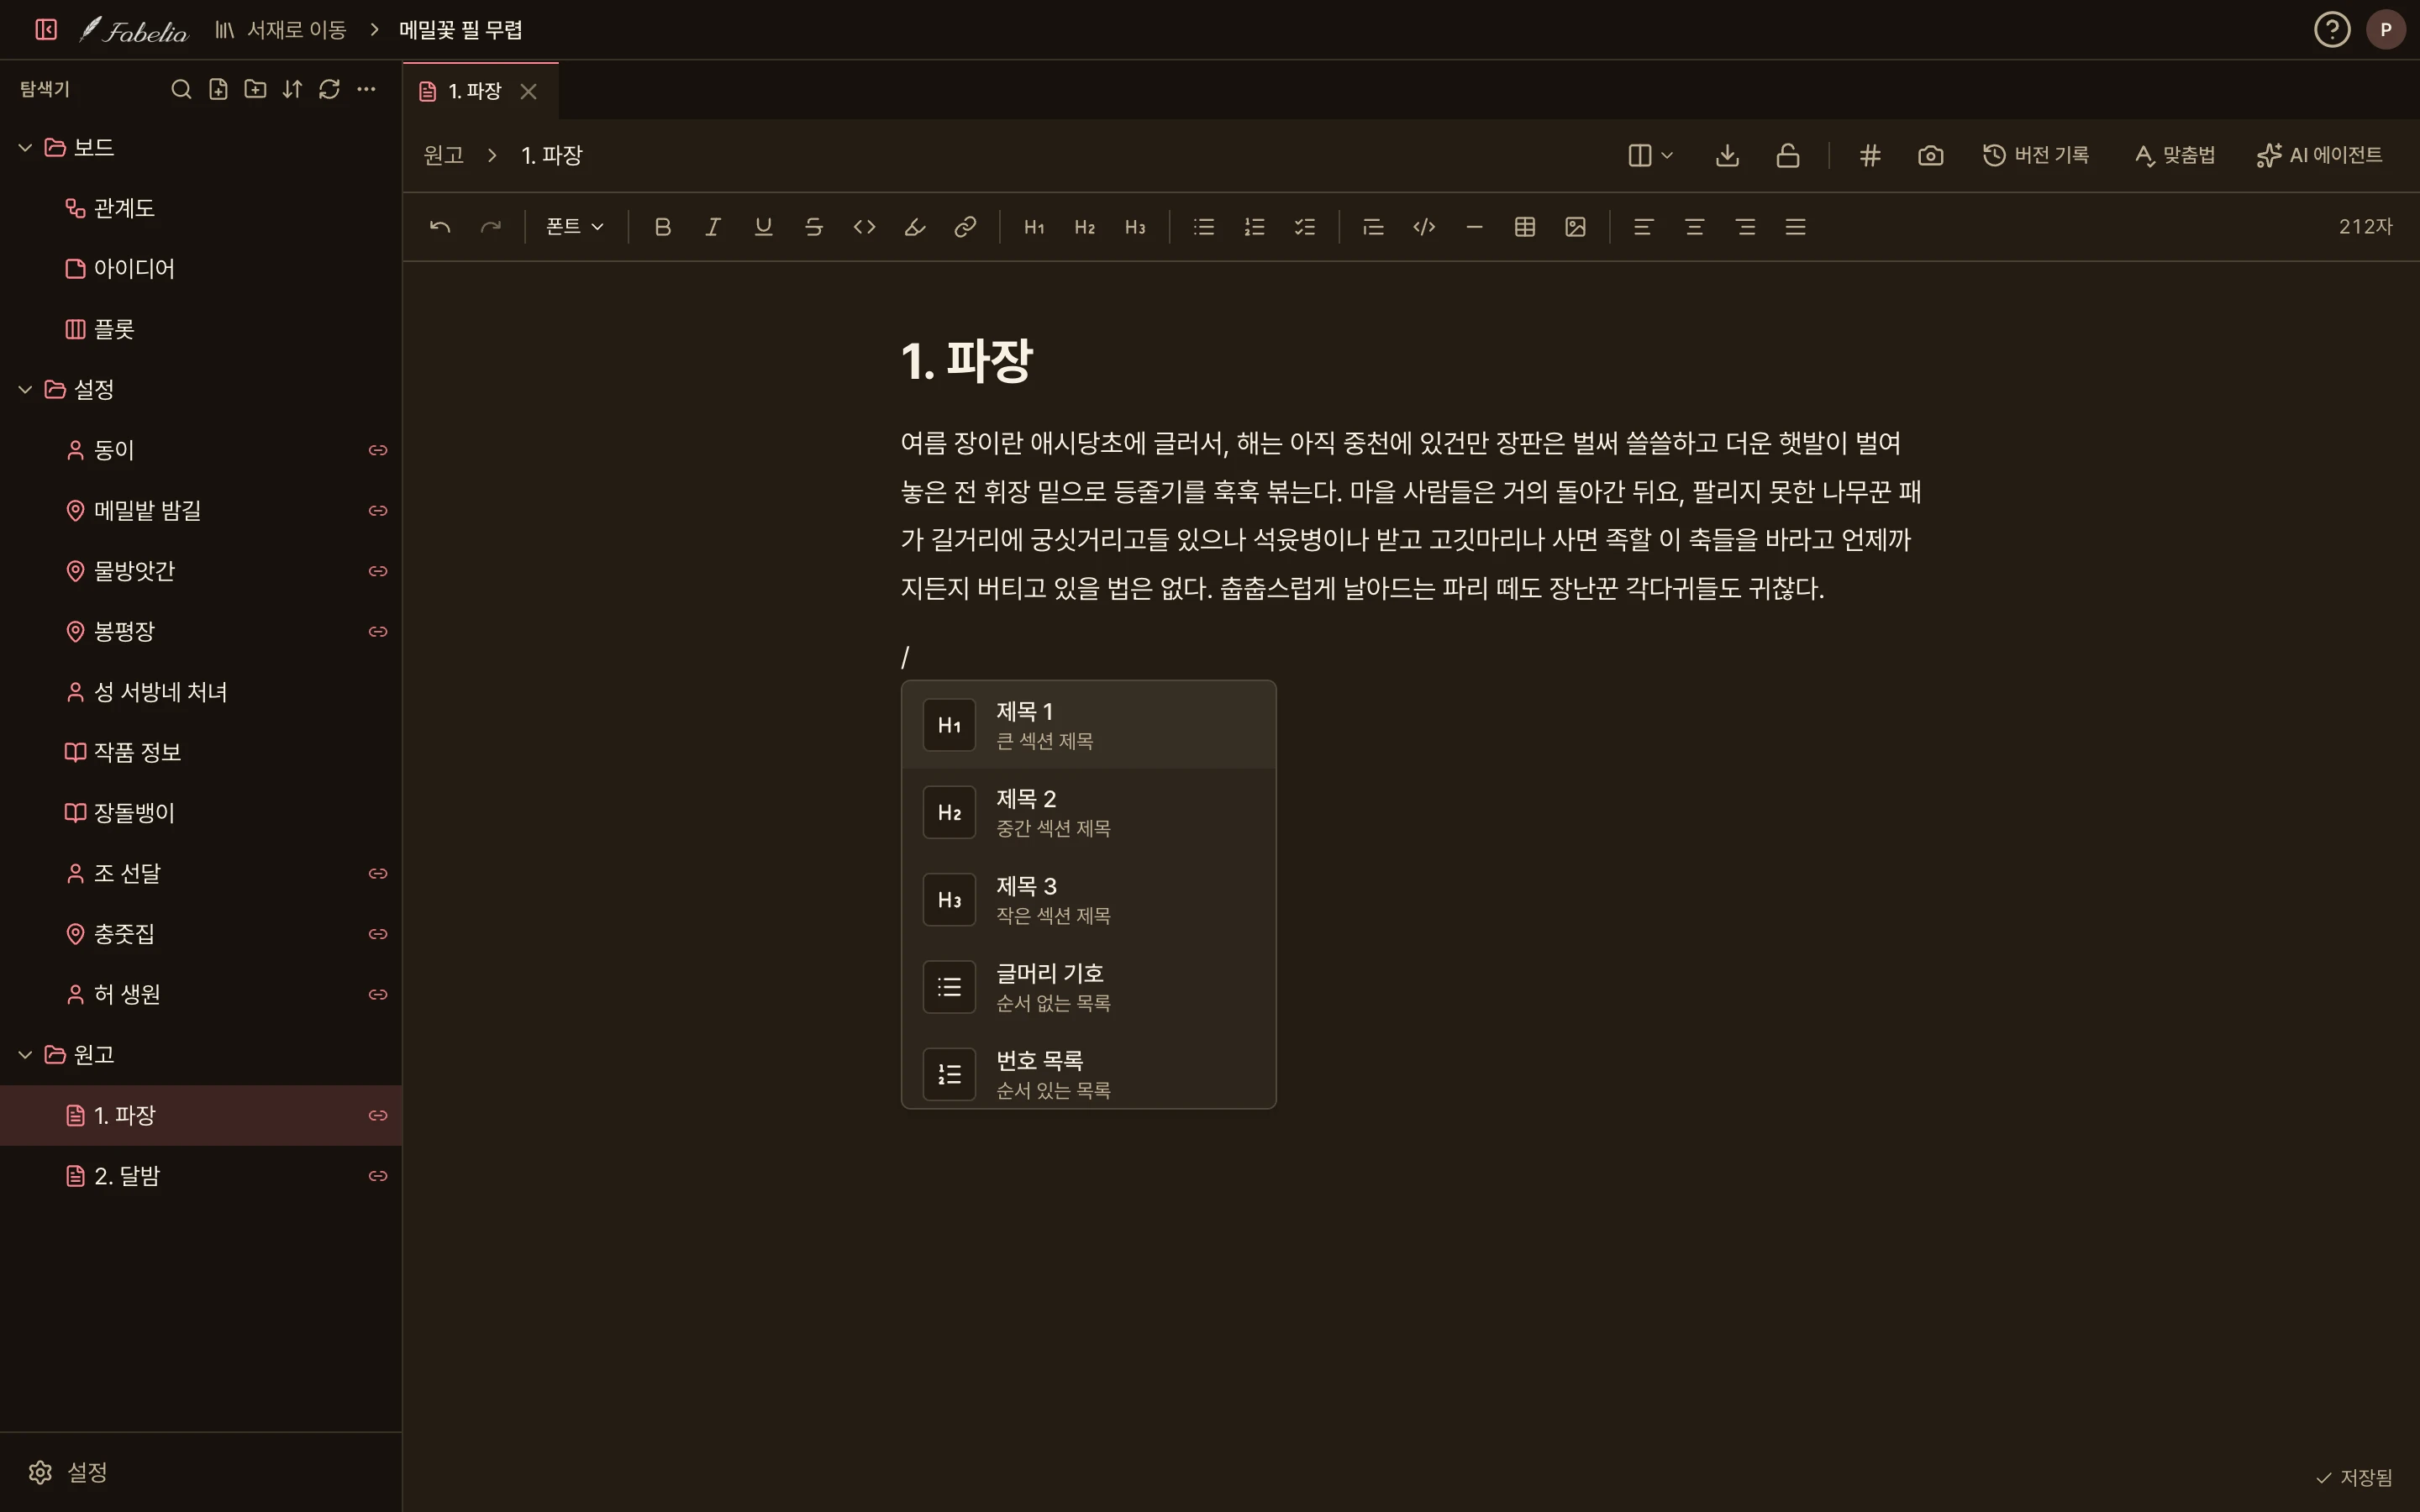The image size is (2420, 1512).
Task: Collapse the 원고 folder
Action: click(26, 1055)
